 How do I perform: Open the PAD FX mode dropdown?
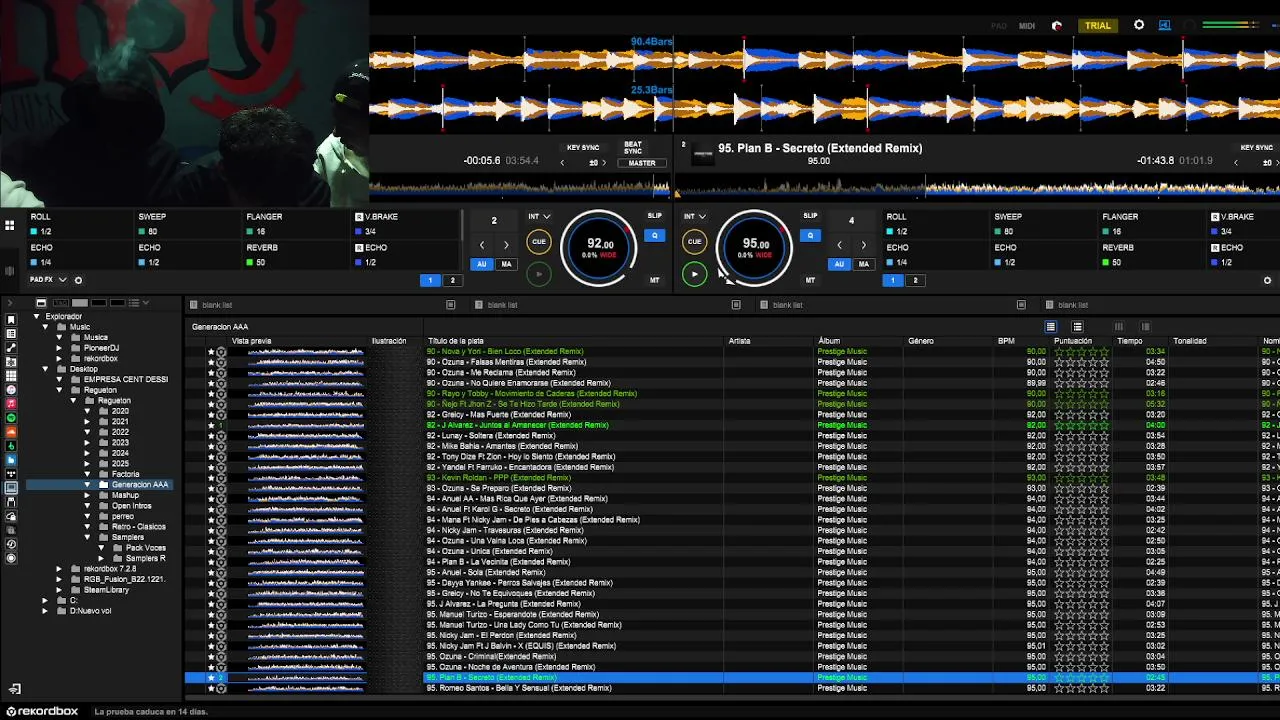pos(48,280)
